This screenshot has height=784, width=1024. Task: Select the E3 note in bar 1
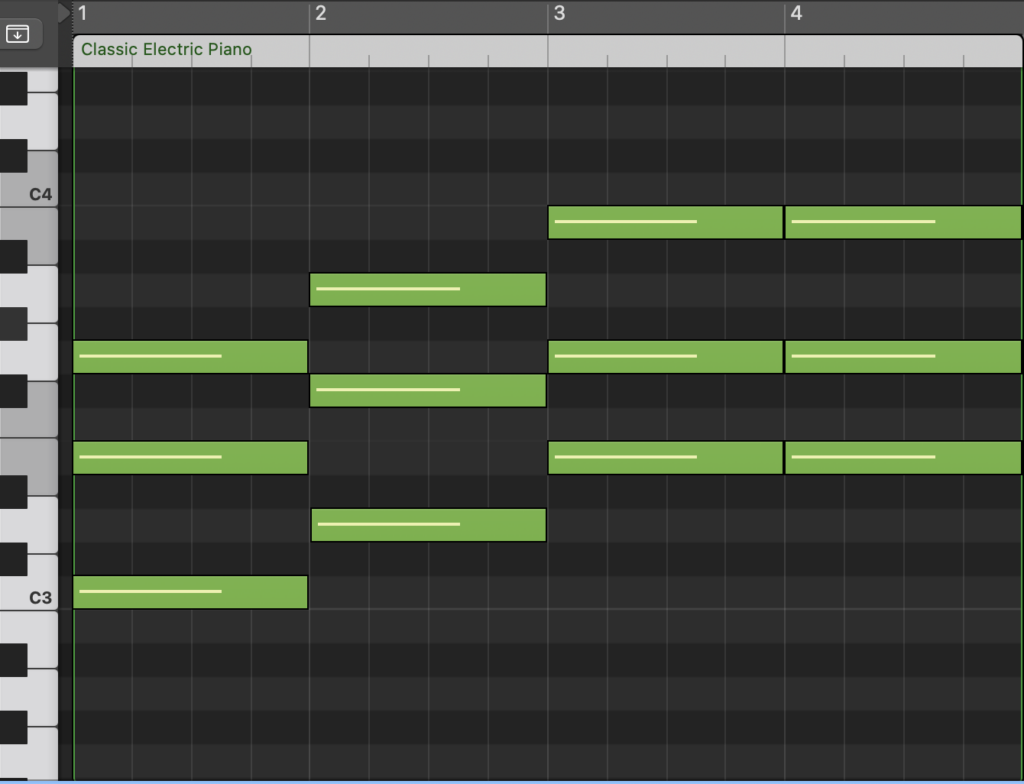[190, 457]
